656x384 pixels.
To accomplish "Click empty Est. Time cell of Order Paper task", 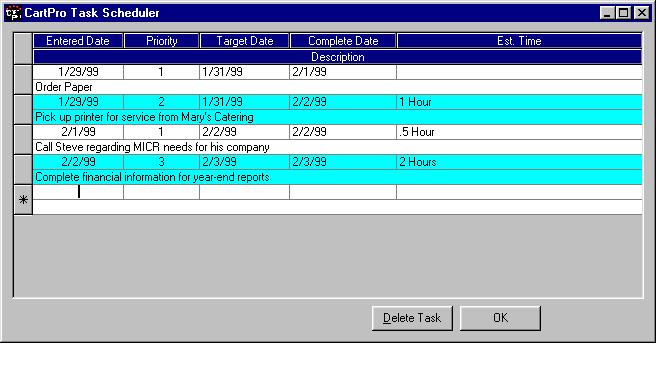I will [519, 72].
